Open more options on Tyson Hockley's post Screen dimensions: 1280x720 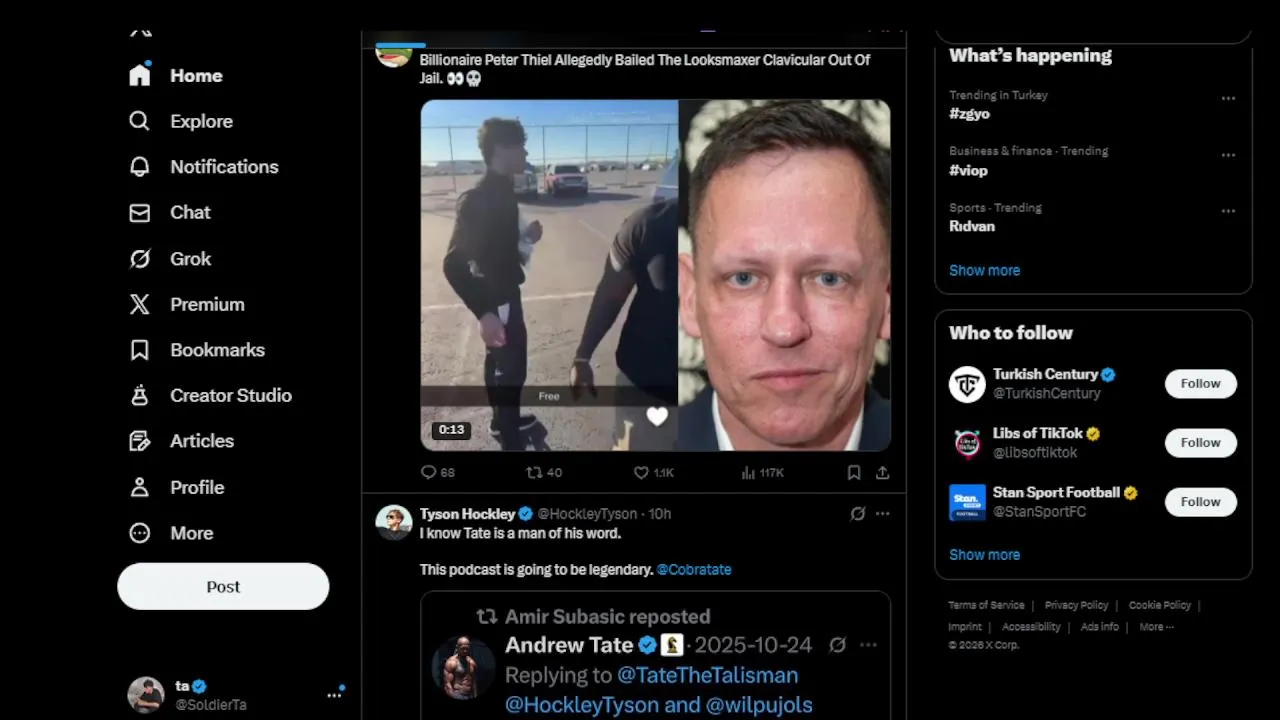click(882, 513)
